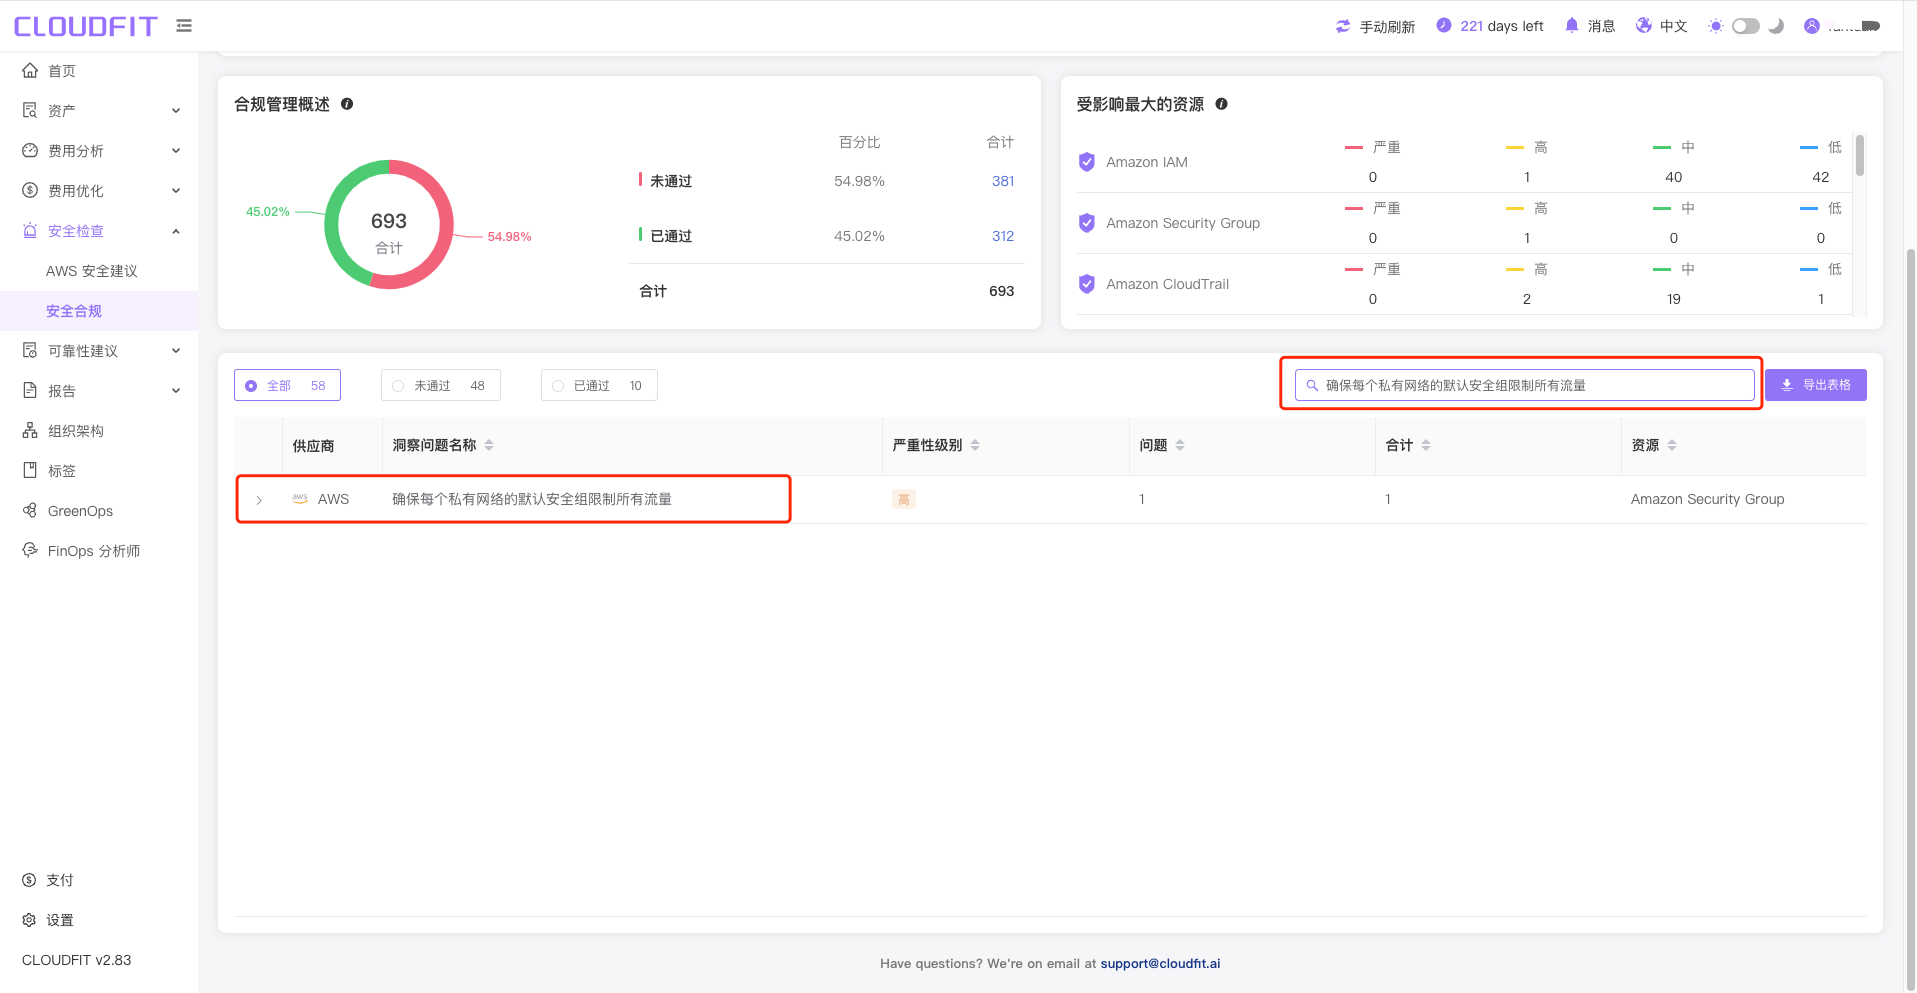This screenshot has width=1917, height=993.
Task: Click Amazon IAM shield icon
Action: click(1087, 162)
